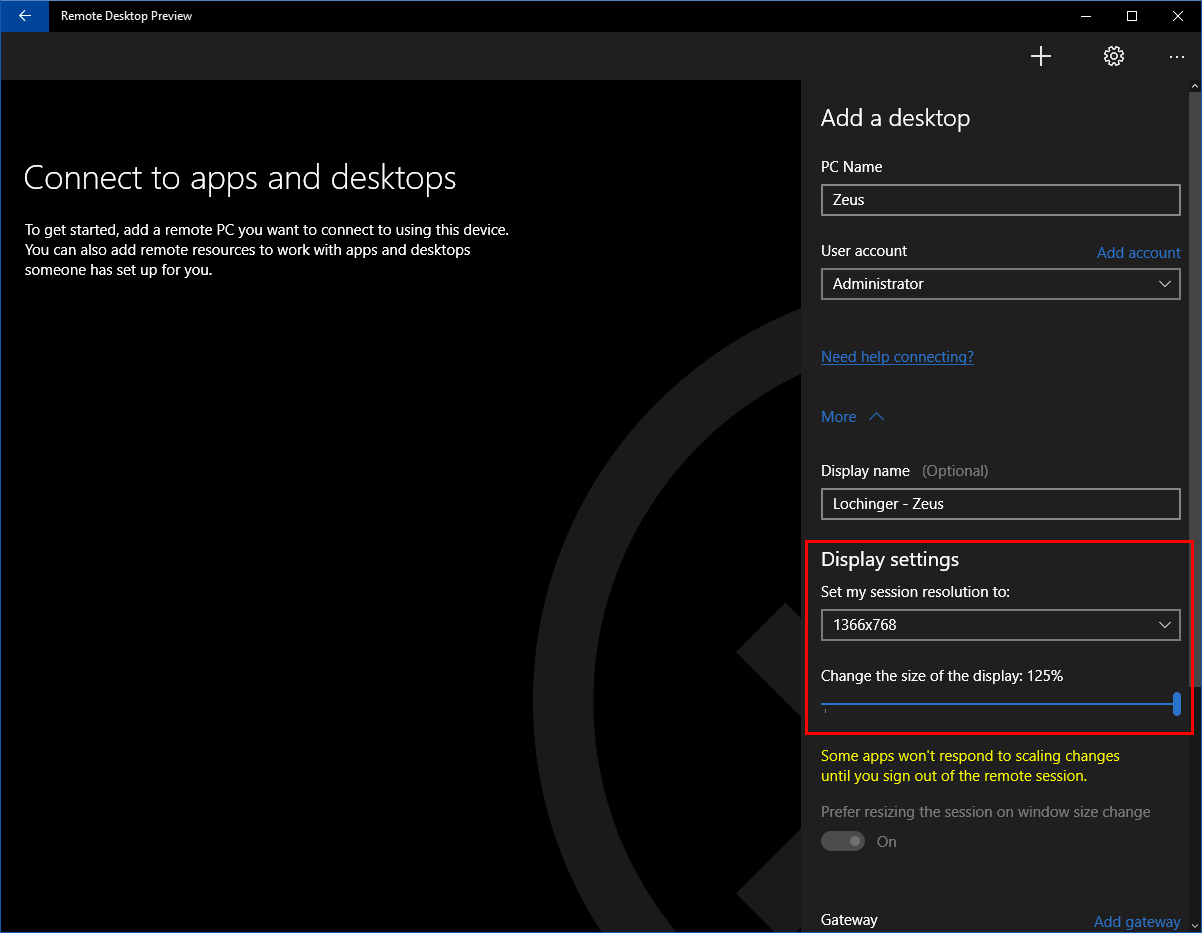Open the User account dropdown showing Administrator

[x=1001, y=284]
